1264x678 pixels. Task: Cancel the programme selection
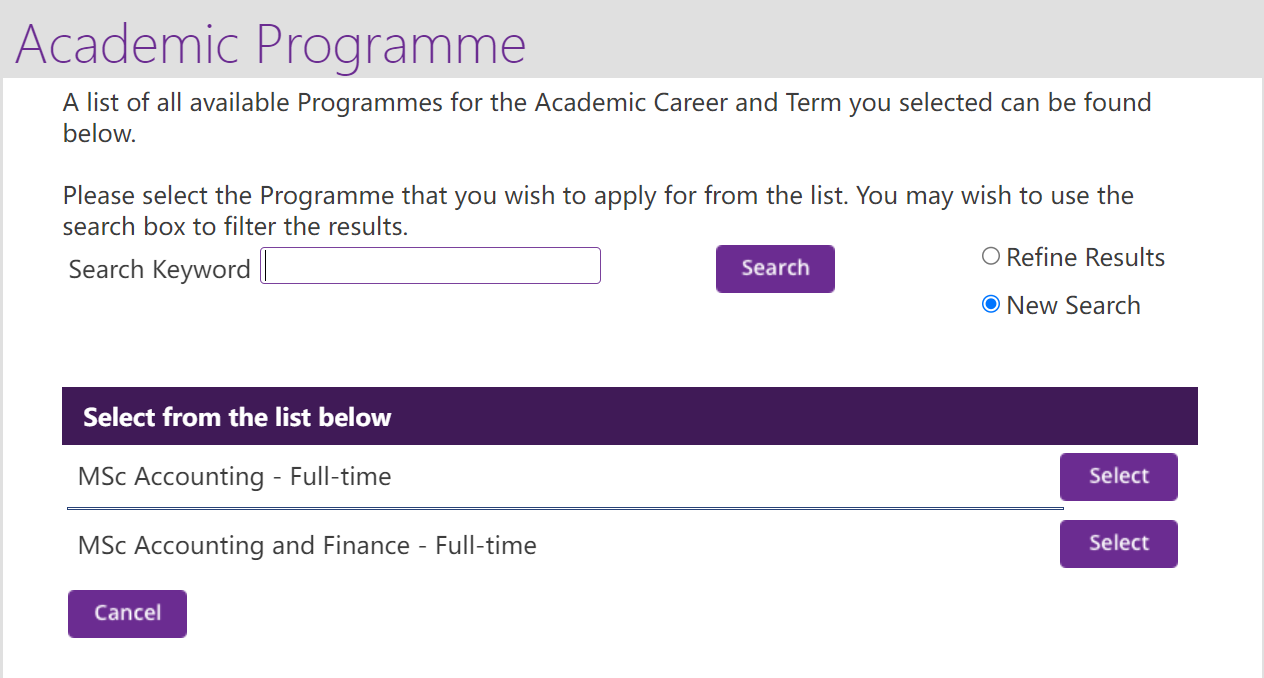point(127,613)
